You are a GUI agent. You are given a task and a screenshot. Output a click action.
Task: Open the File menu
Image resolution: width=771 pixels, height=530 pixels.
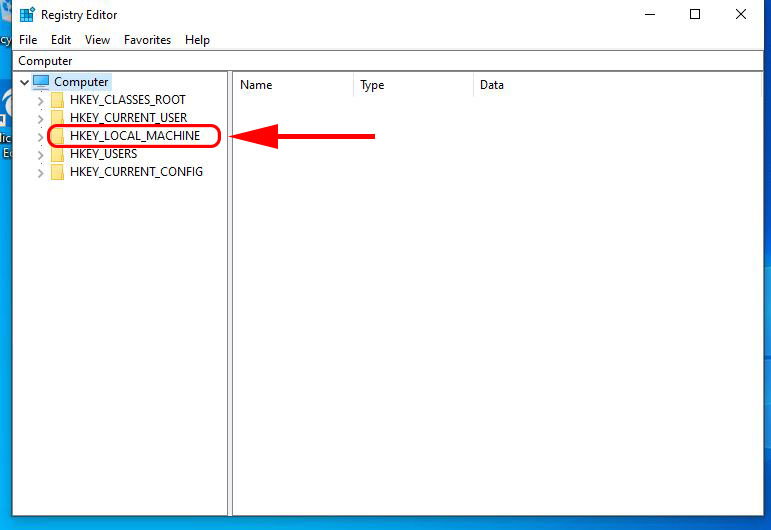coord(28,40)
